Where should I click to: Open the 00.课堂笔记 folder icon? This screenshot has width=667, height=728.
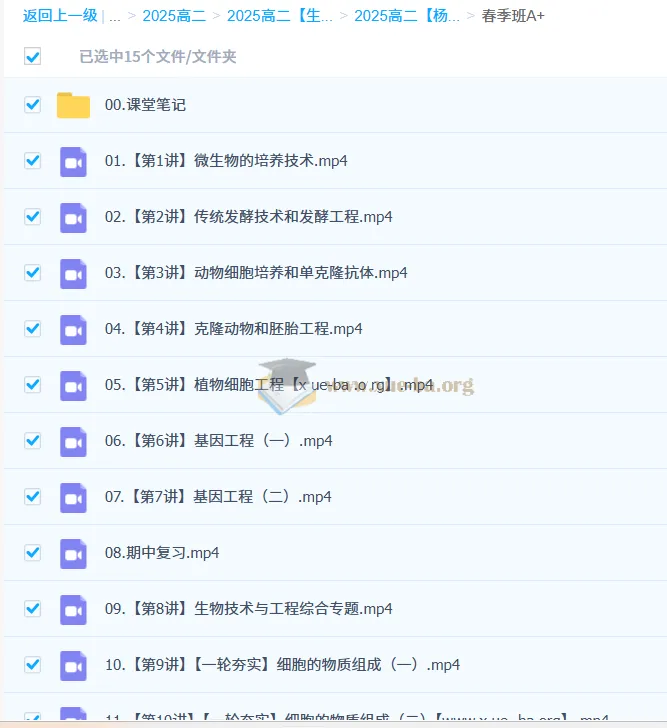coord(73,105)
